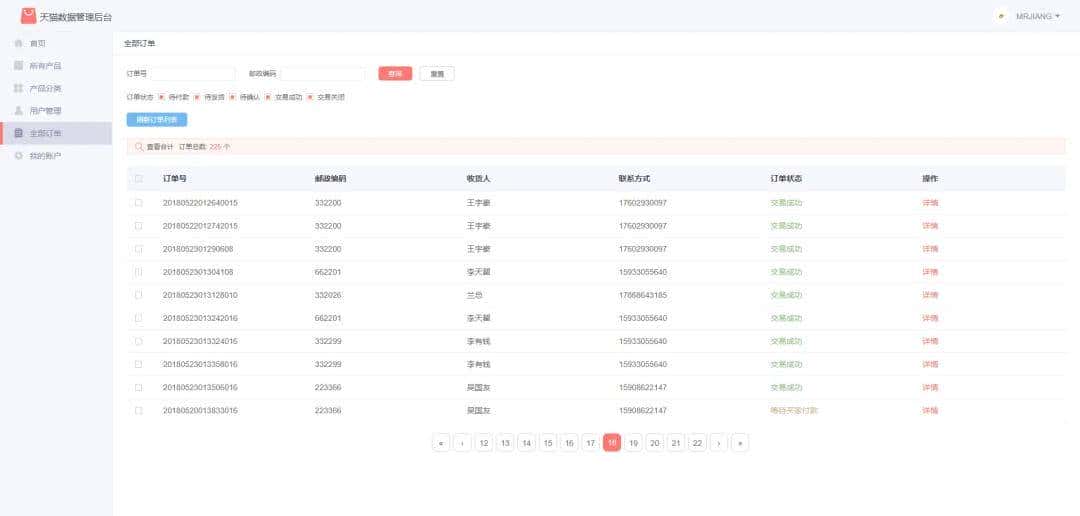
Task: Tick the checkbox for order 20180522012742015
Action: pos(138,226)
